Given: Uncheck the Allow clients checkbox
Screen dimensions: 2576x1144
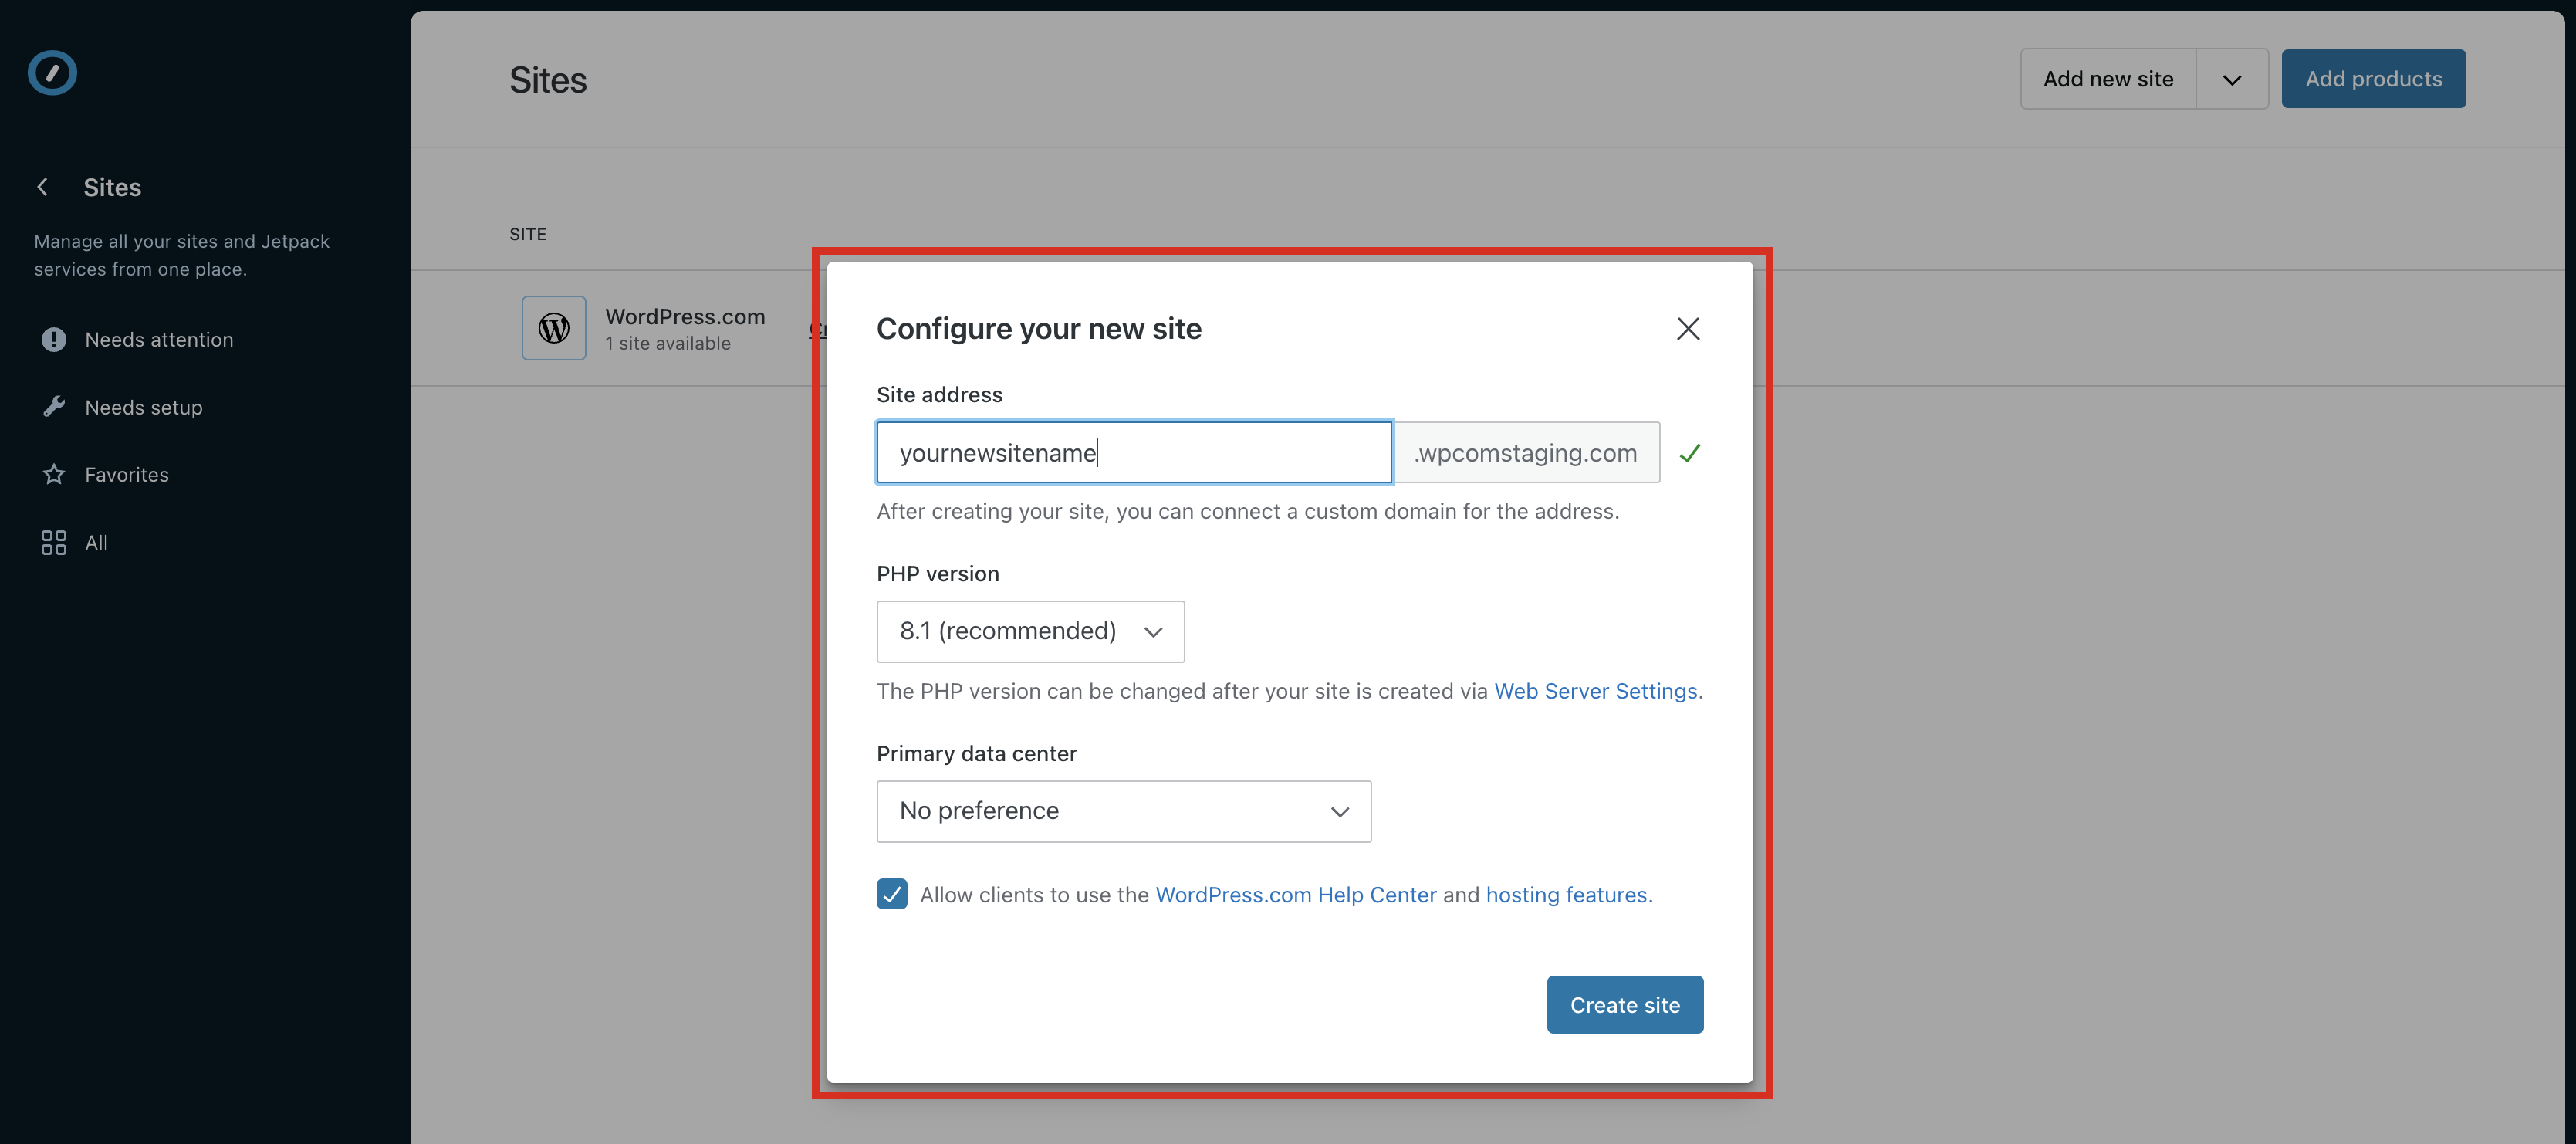Looking at the screenshot, I should pos(891,894).
